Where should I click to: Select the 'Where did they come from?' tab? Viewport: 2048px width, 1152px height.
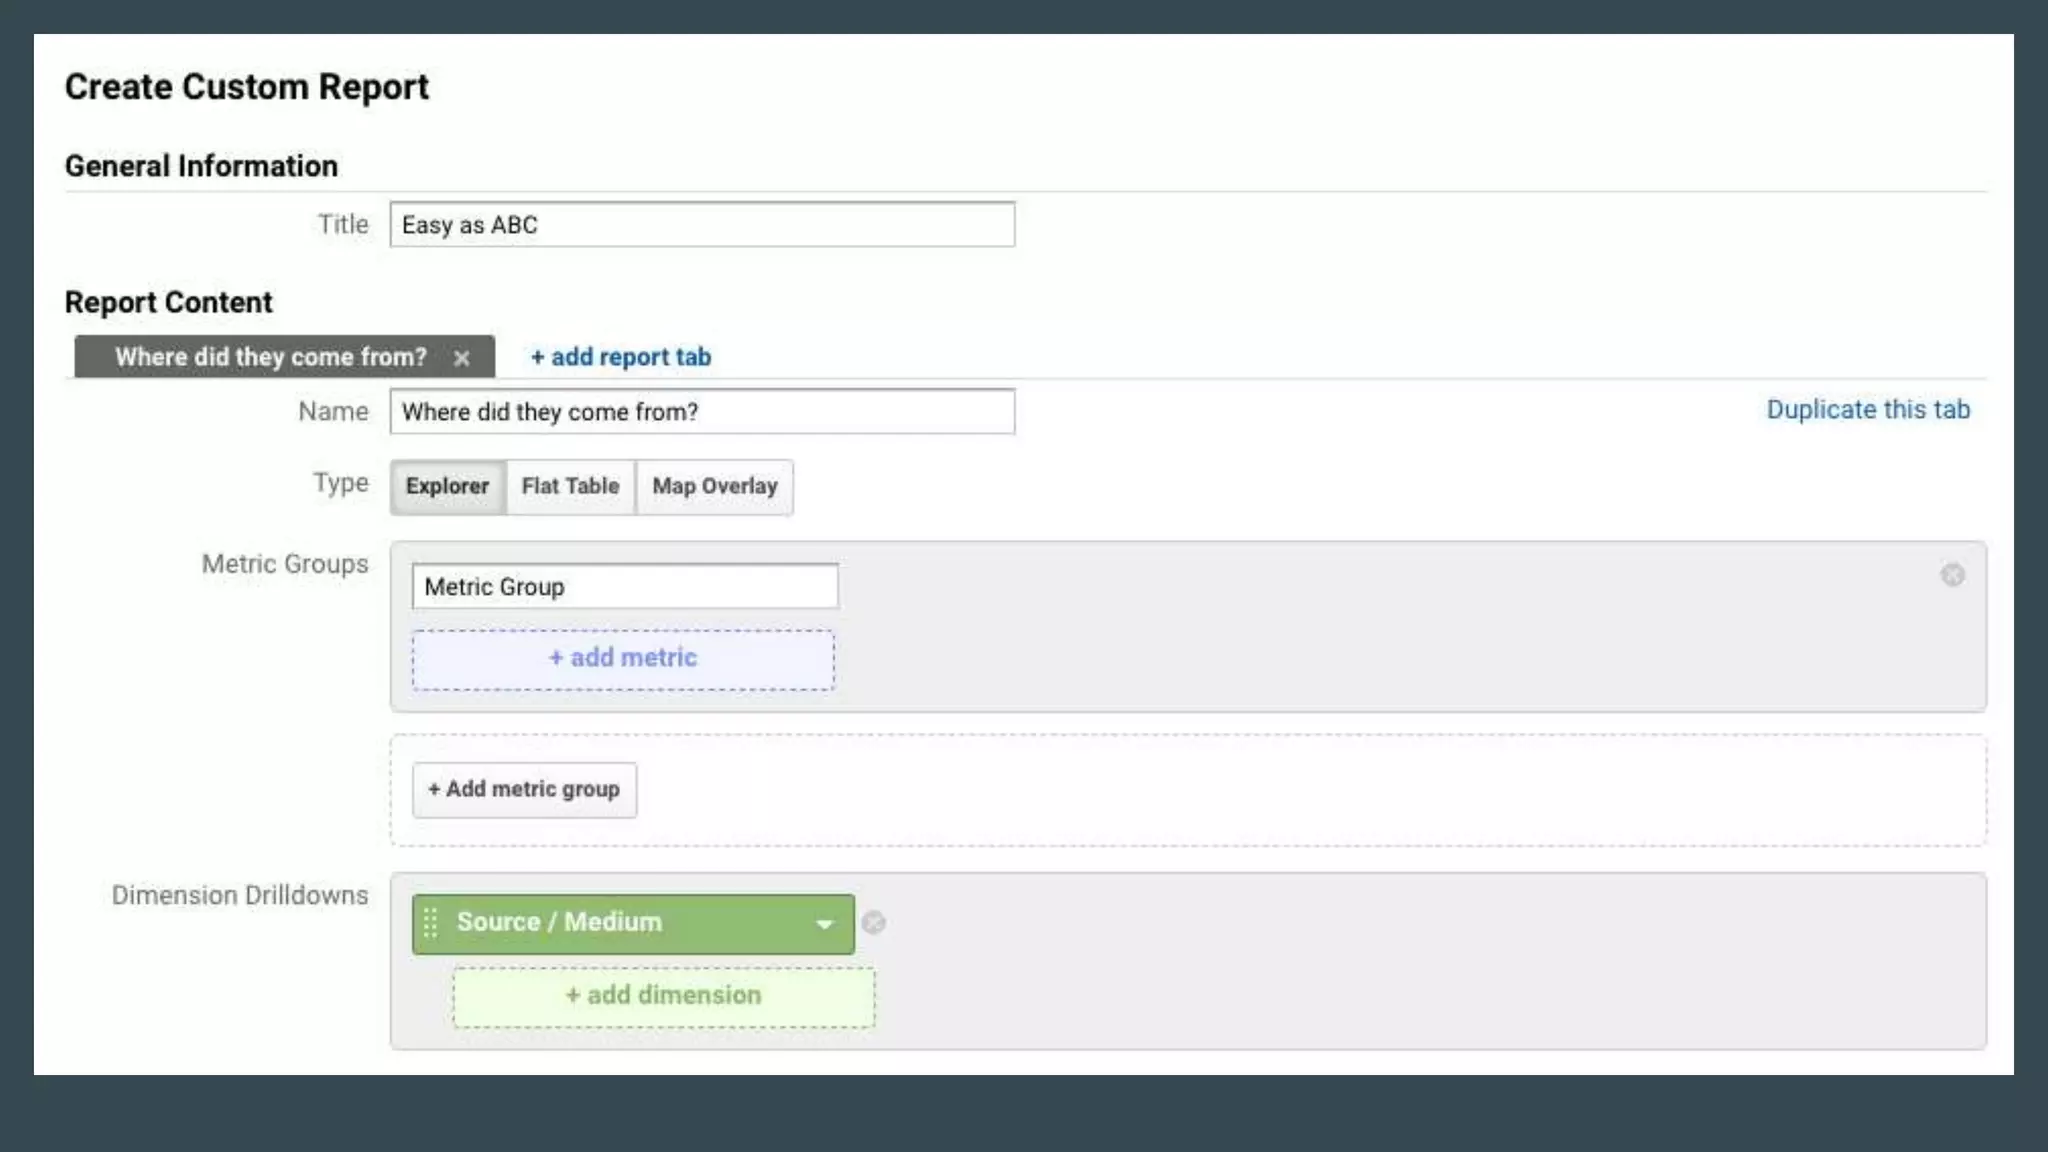point(270,357)
